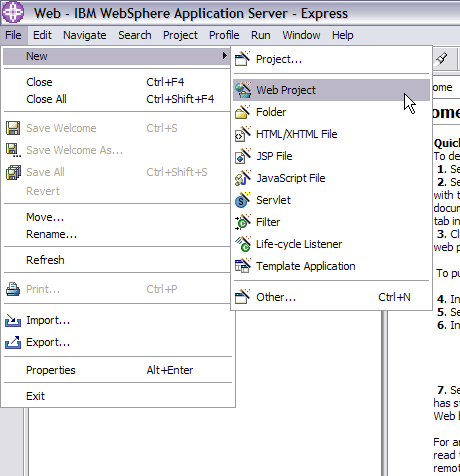The height and width of the screenshot is (476, 460).
Task: Select JSP File in New submenu
Action: coord(331,156)
